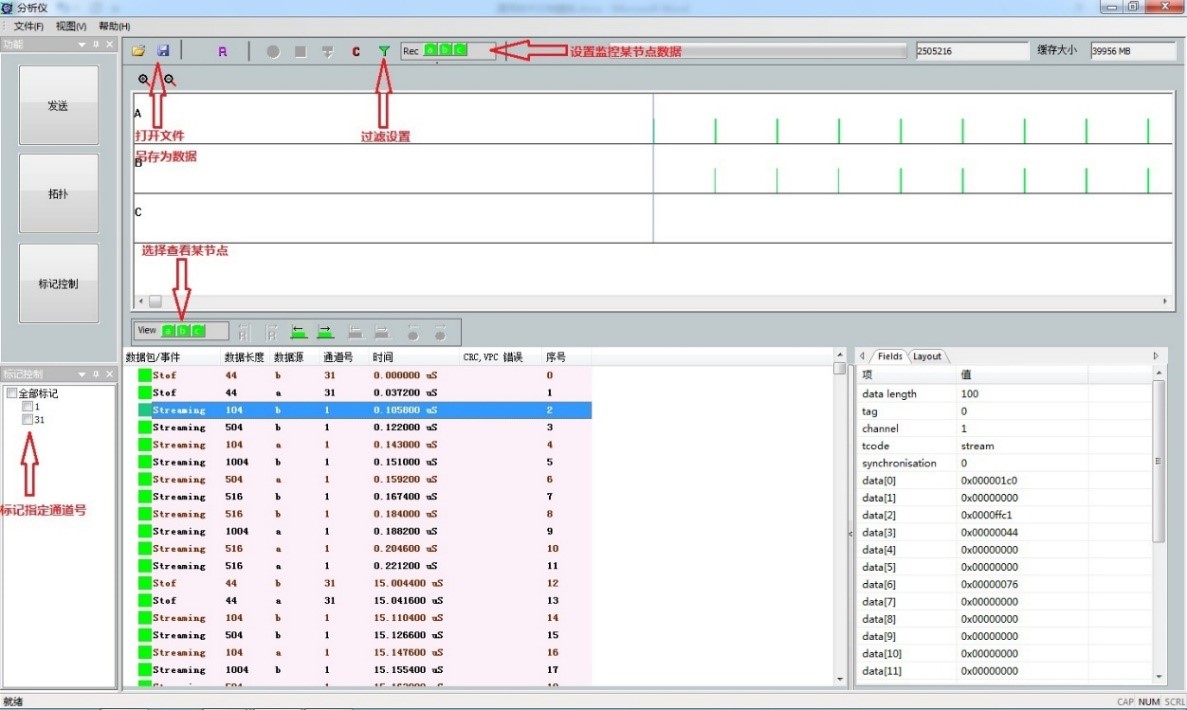This screenshot has width=1187, height=710.
Task: Click the zoom in magnifier icon
Action: point(144,79)
